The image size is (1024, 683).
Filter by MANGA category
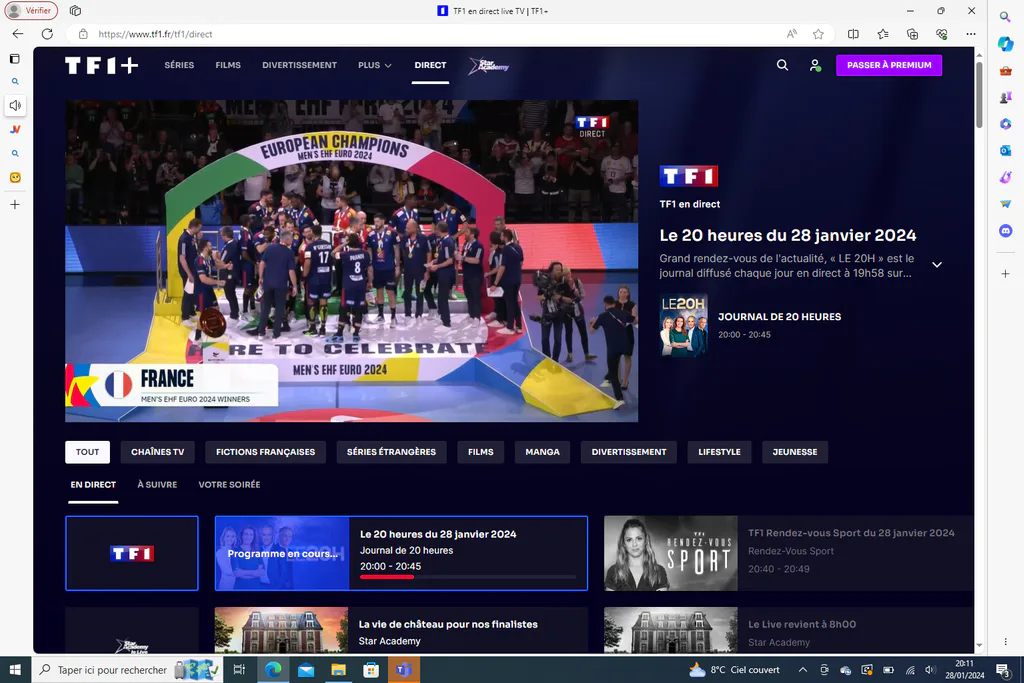(542, 452)
